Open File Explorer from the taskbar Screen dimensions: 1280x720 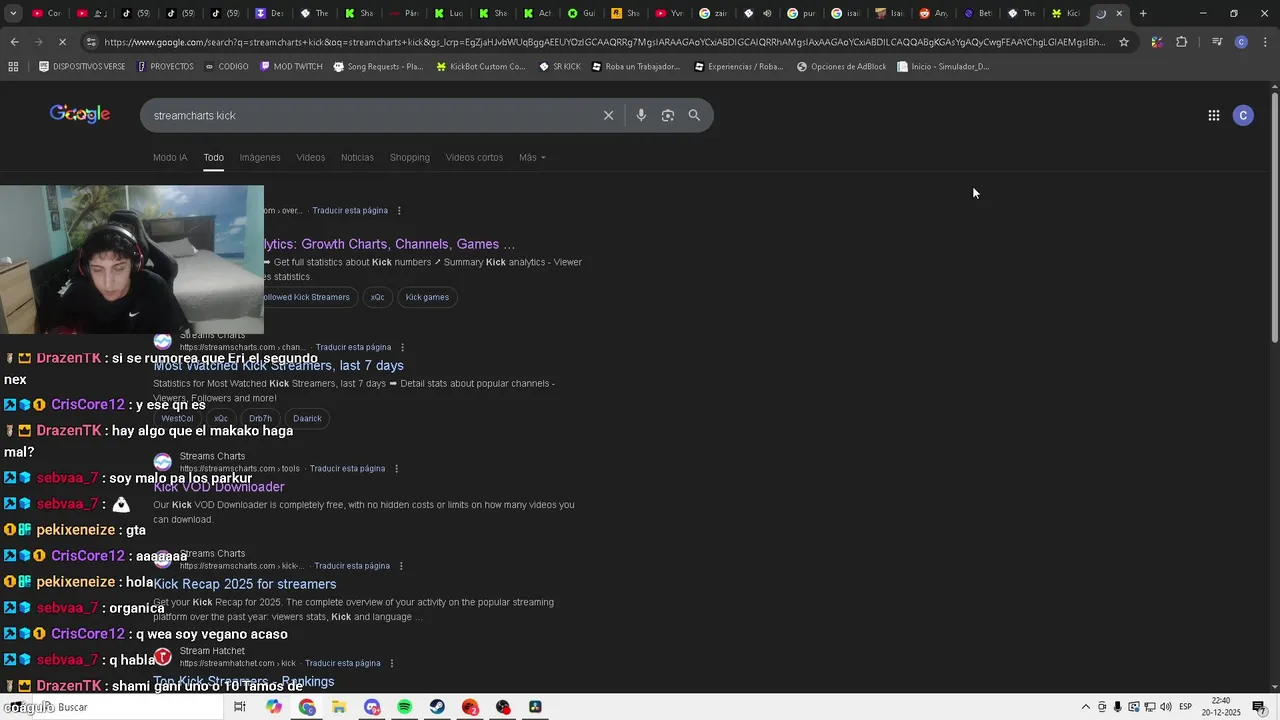point(339,707)
